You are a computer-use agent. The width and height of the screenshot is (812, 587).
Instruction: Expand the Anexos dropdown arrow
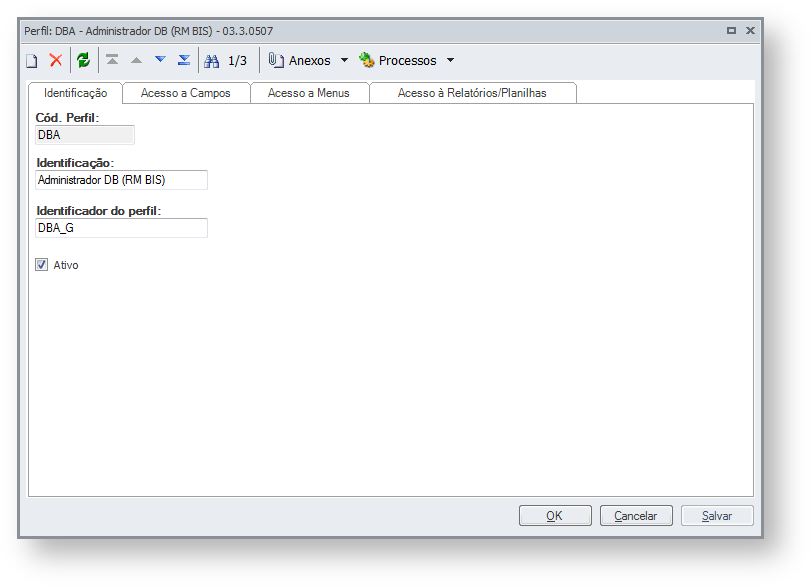344,61
